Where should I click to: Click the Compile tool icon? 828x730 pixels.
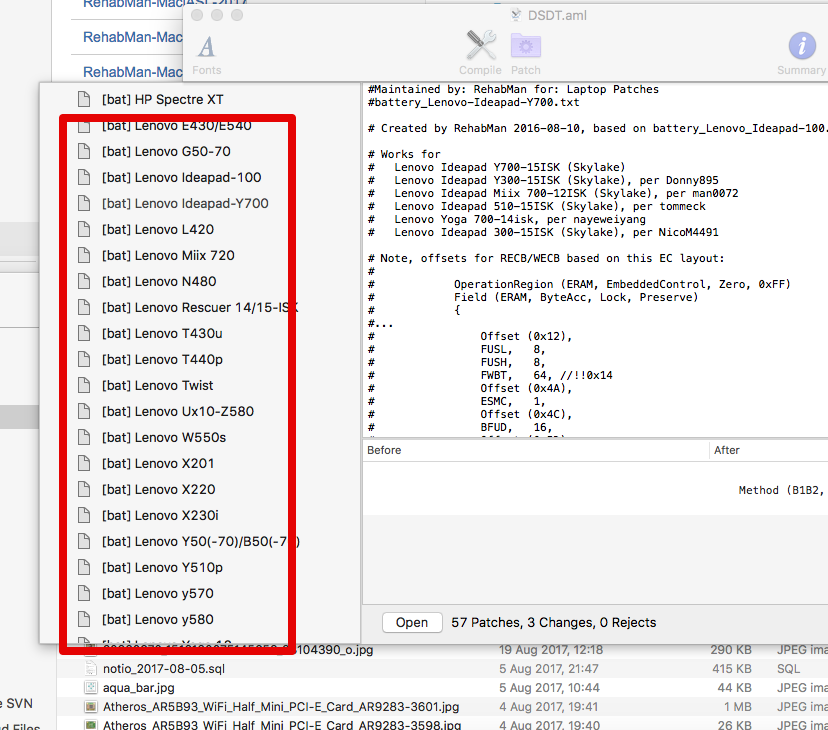481,45
